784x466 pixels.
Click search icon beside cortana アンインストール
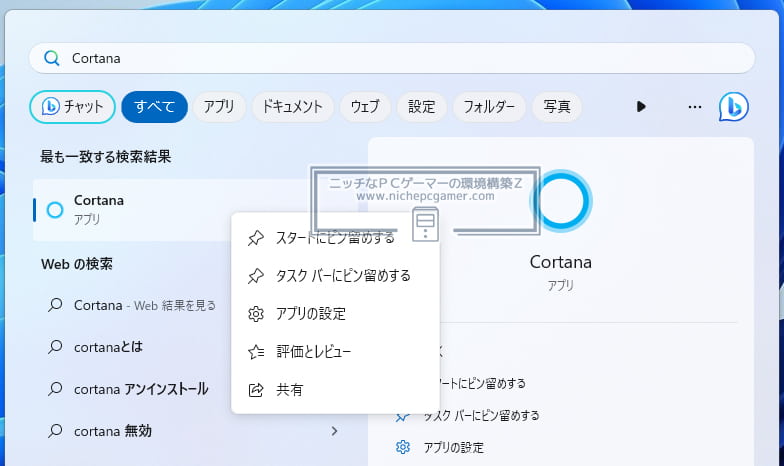coord(55,388)
